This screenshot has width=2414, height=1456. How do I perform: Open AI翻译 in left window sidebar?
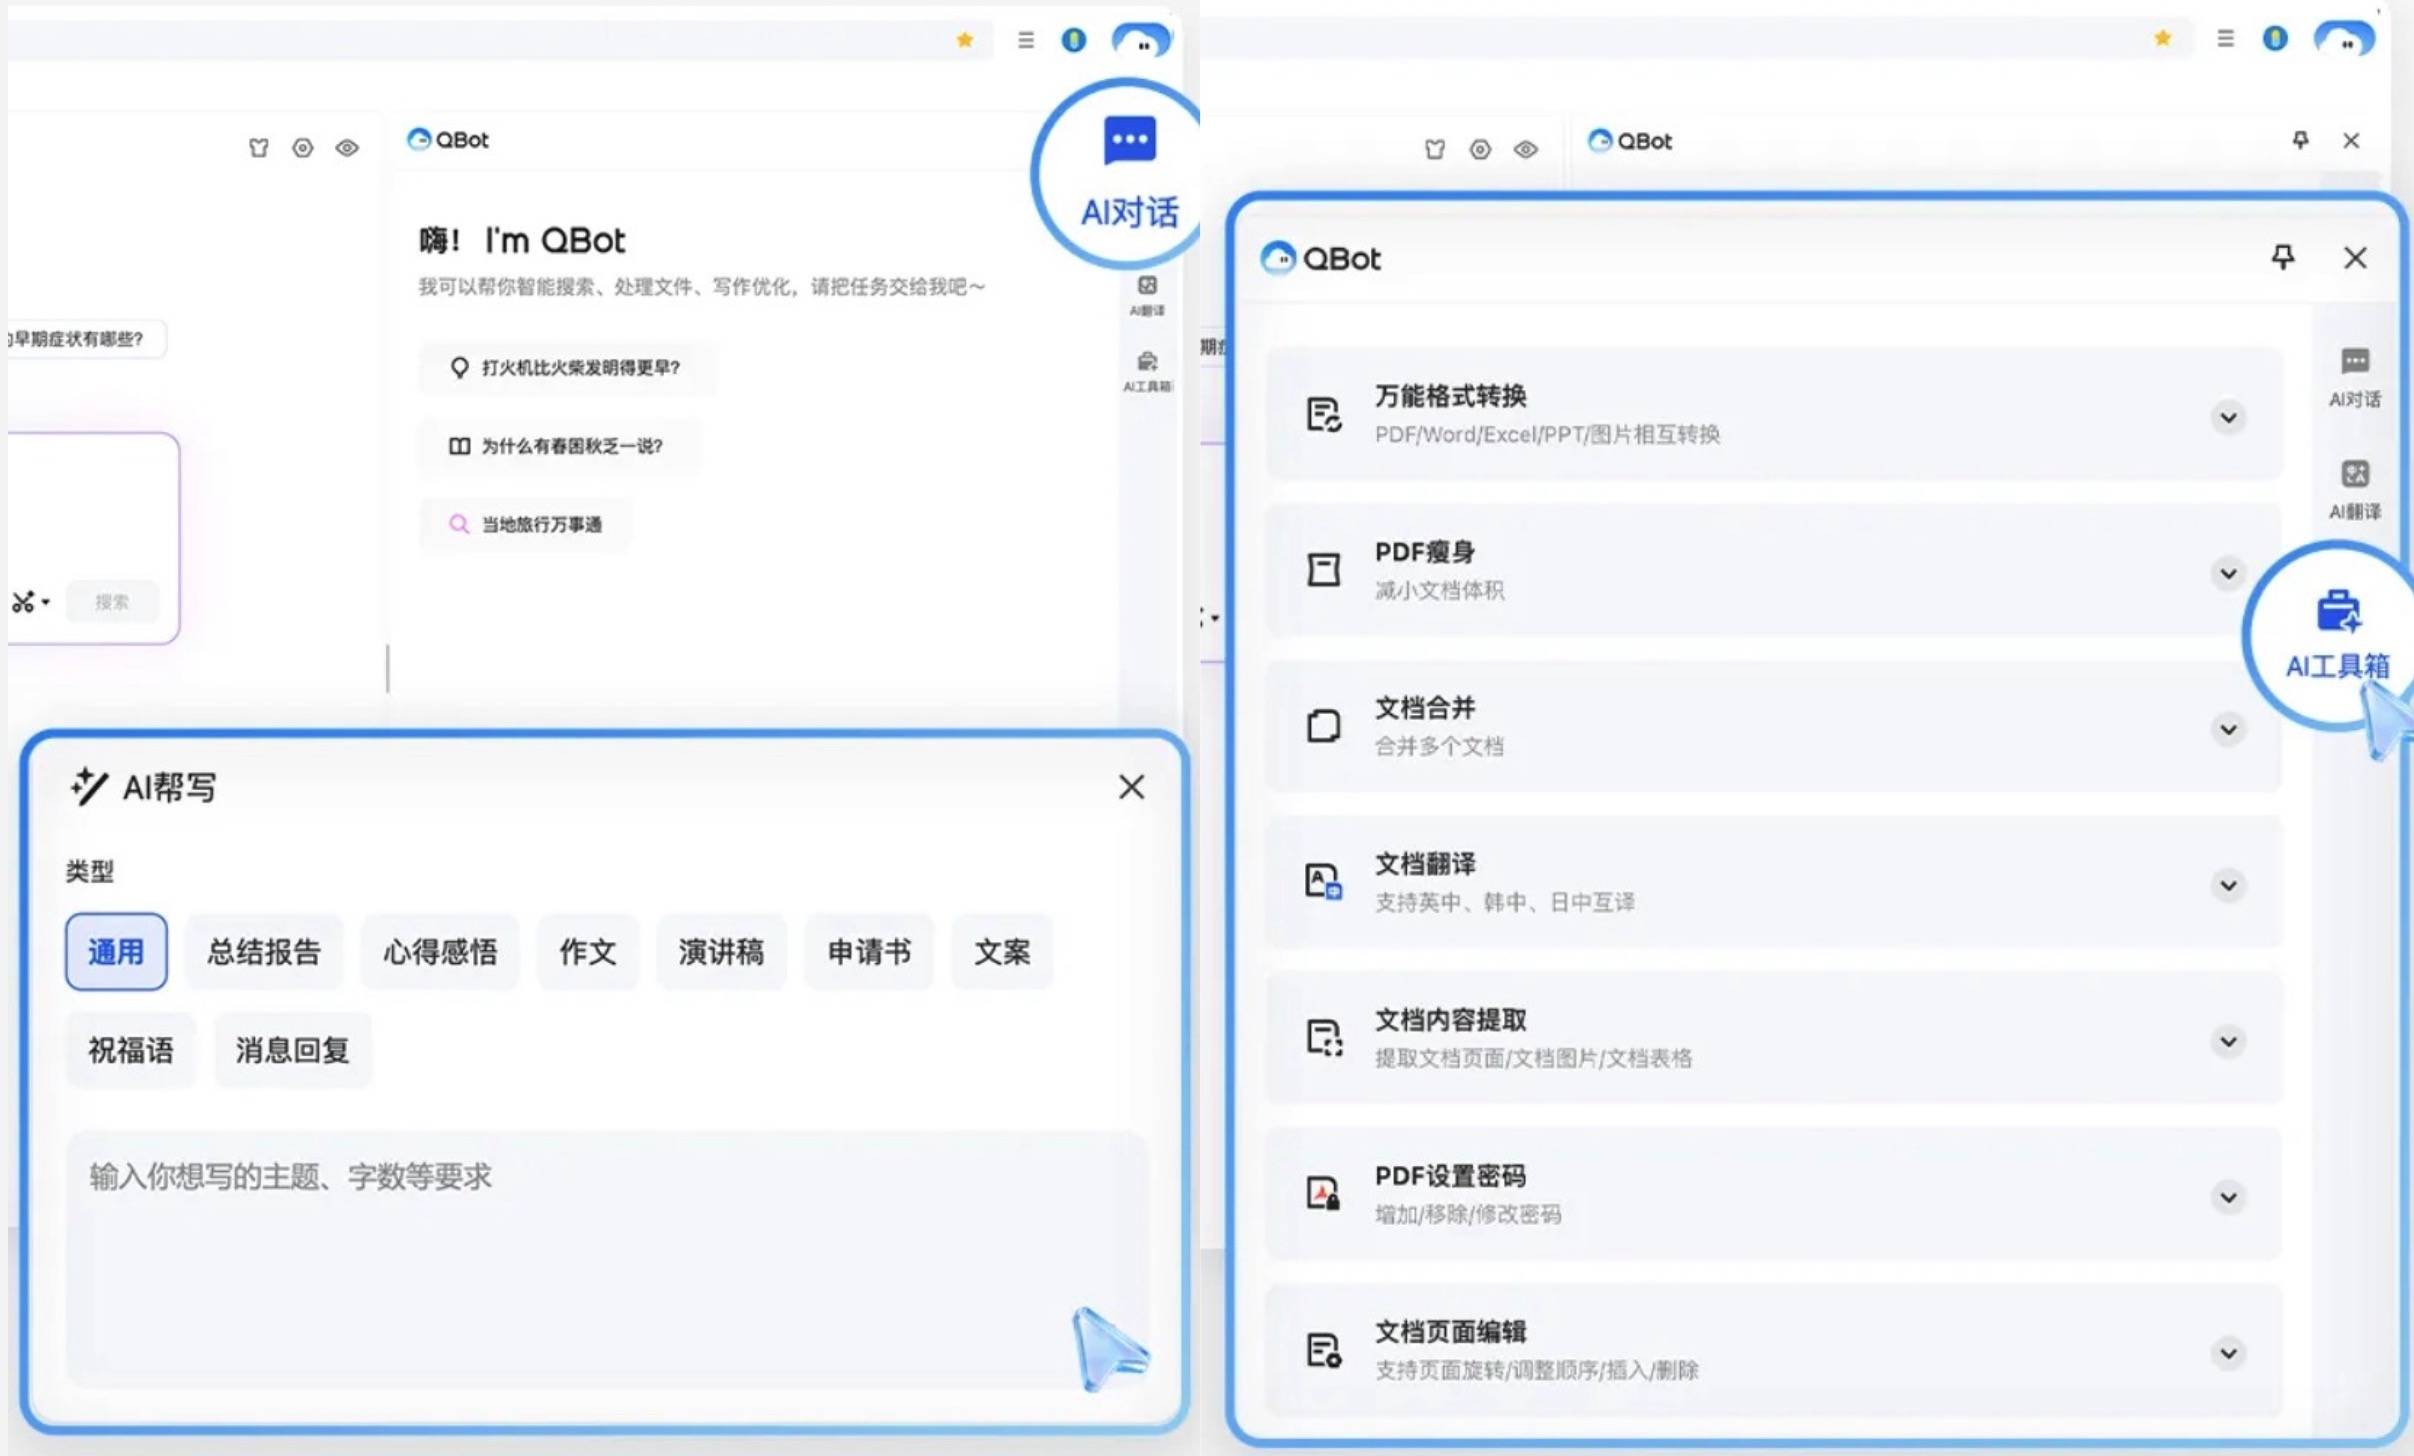point(1147,296)
